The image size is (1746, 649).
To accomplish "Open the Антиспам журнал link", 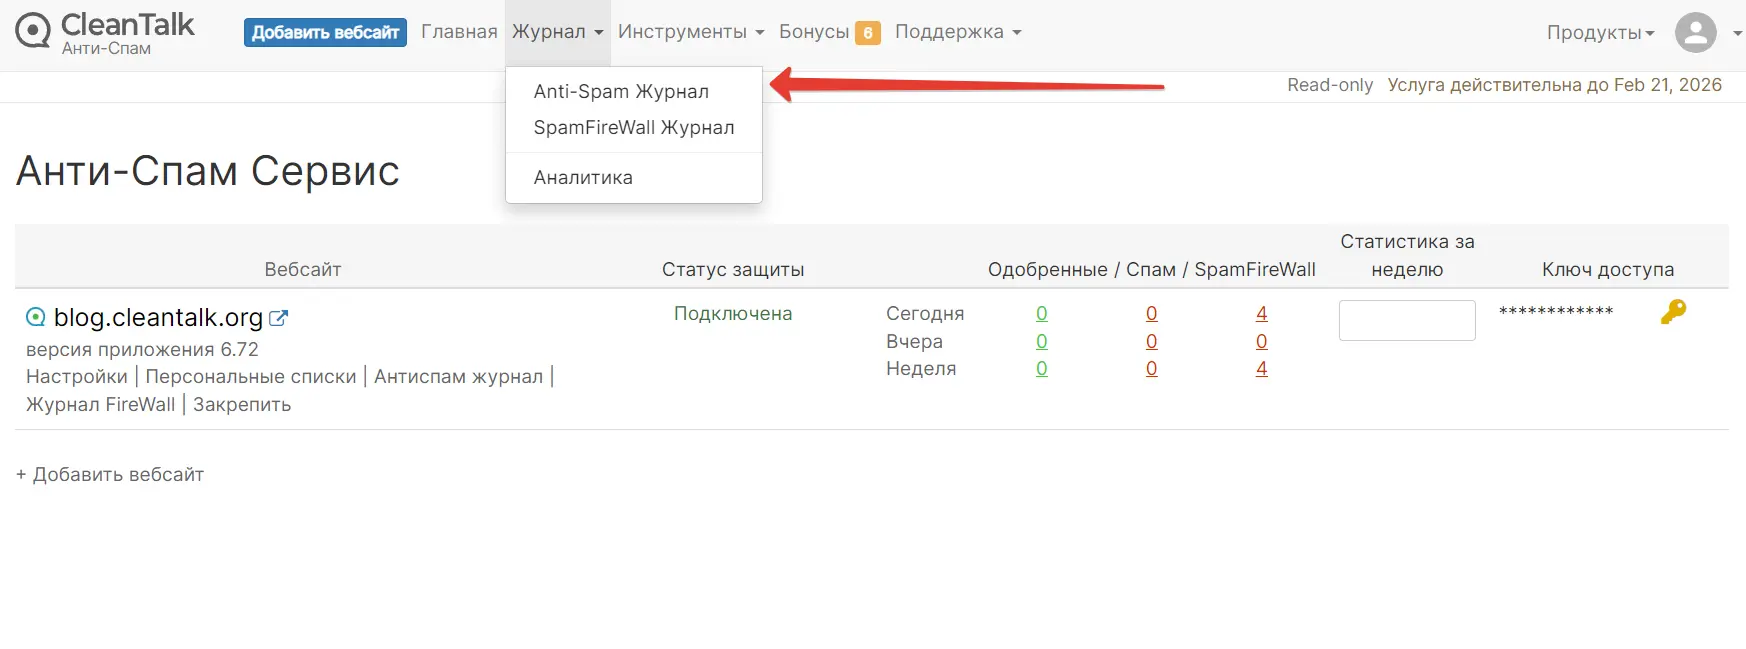I will (x=458, y=376).
